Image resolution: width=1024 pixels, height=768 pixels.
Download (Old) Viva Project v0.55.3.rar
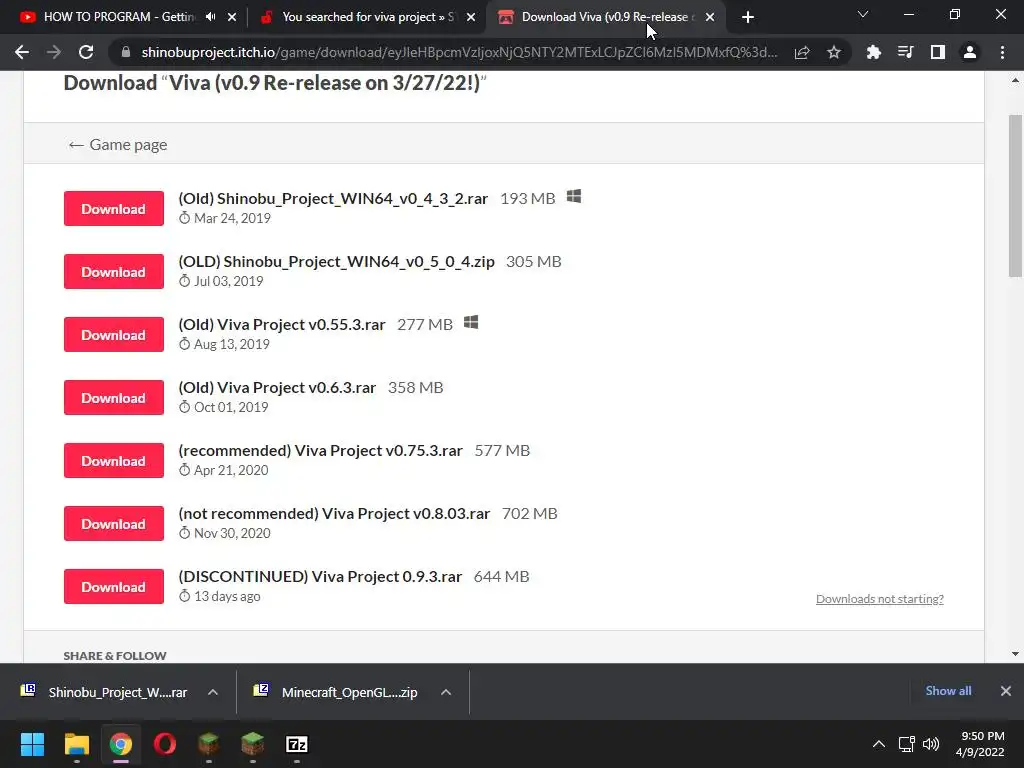(x=114, y=334)
